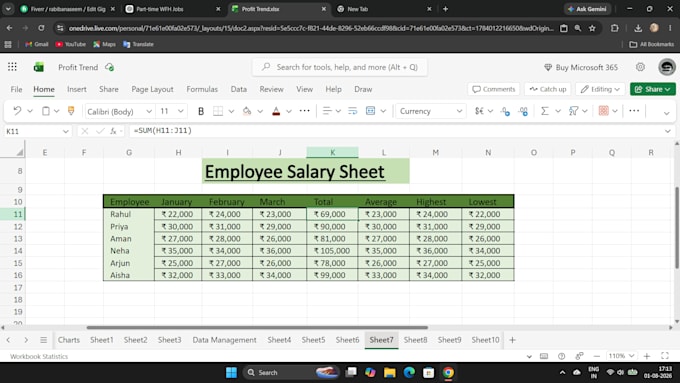This screenshot has height=383, width=680.
Task: Open File Explorer in the taskbar
Action: (x=389, y=373)
